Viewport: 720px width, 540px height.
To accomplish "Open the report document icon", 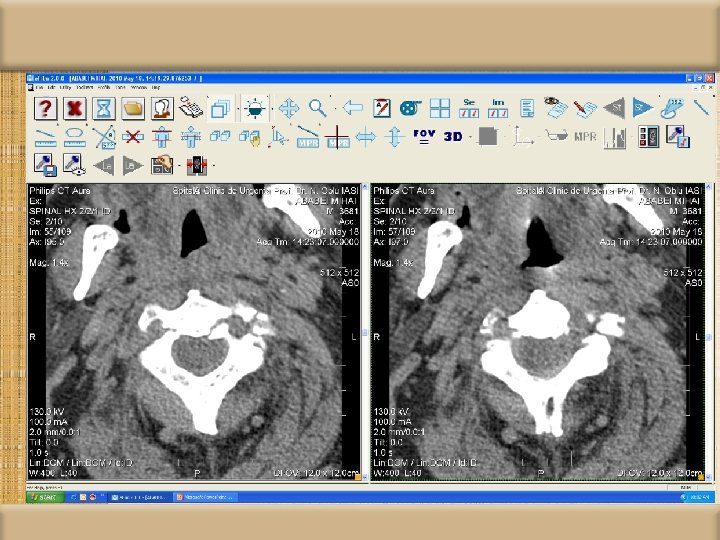I will click(x=527, y=108).
